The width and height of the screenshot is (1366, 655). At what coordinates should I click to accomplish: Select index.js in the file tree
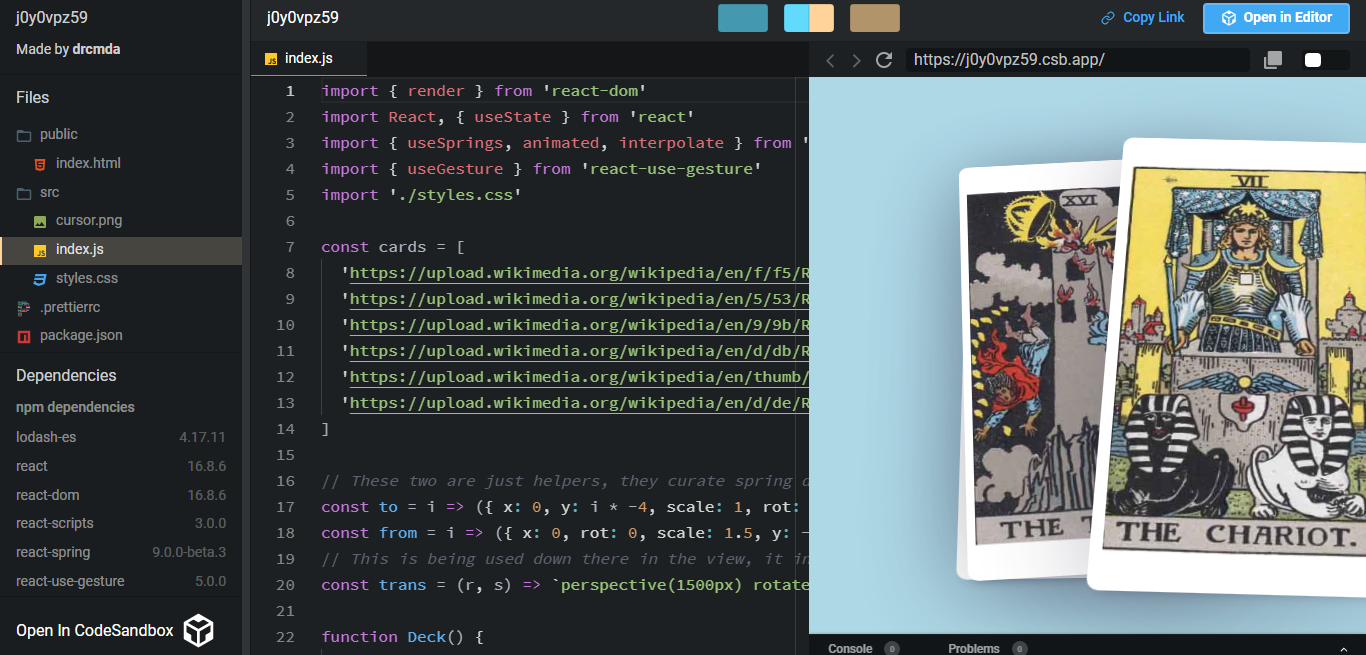[x=121, y=250]
